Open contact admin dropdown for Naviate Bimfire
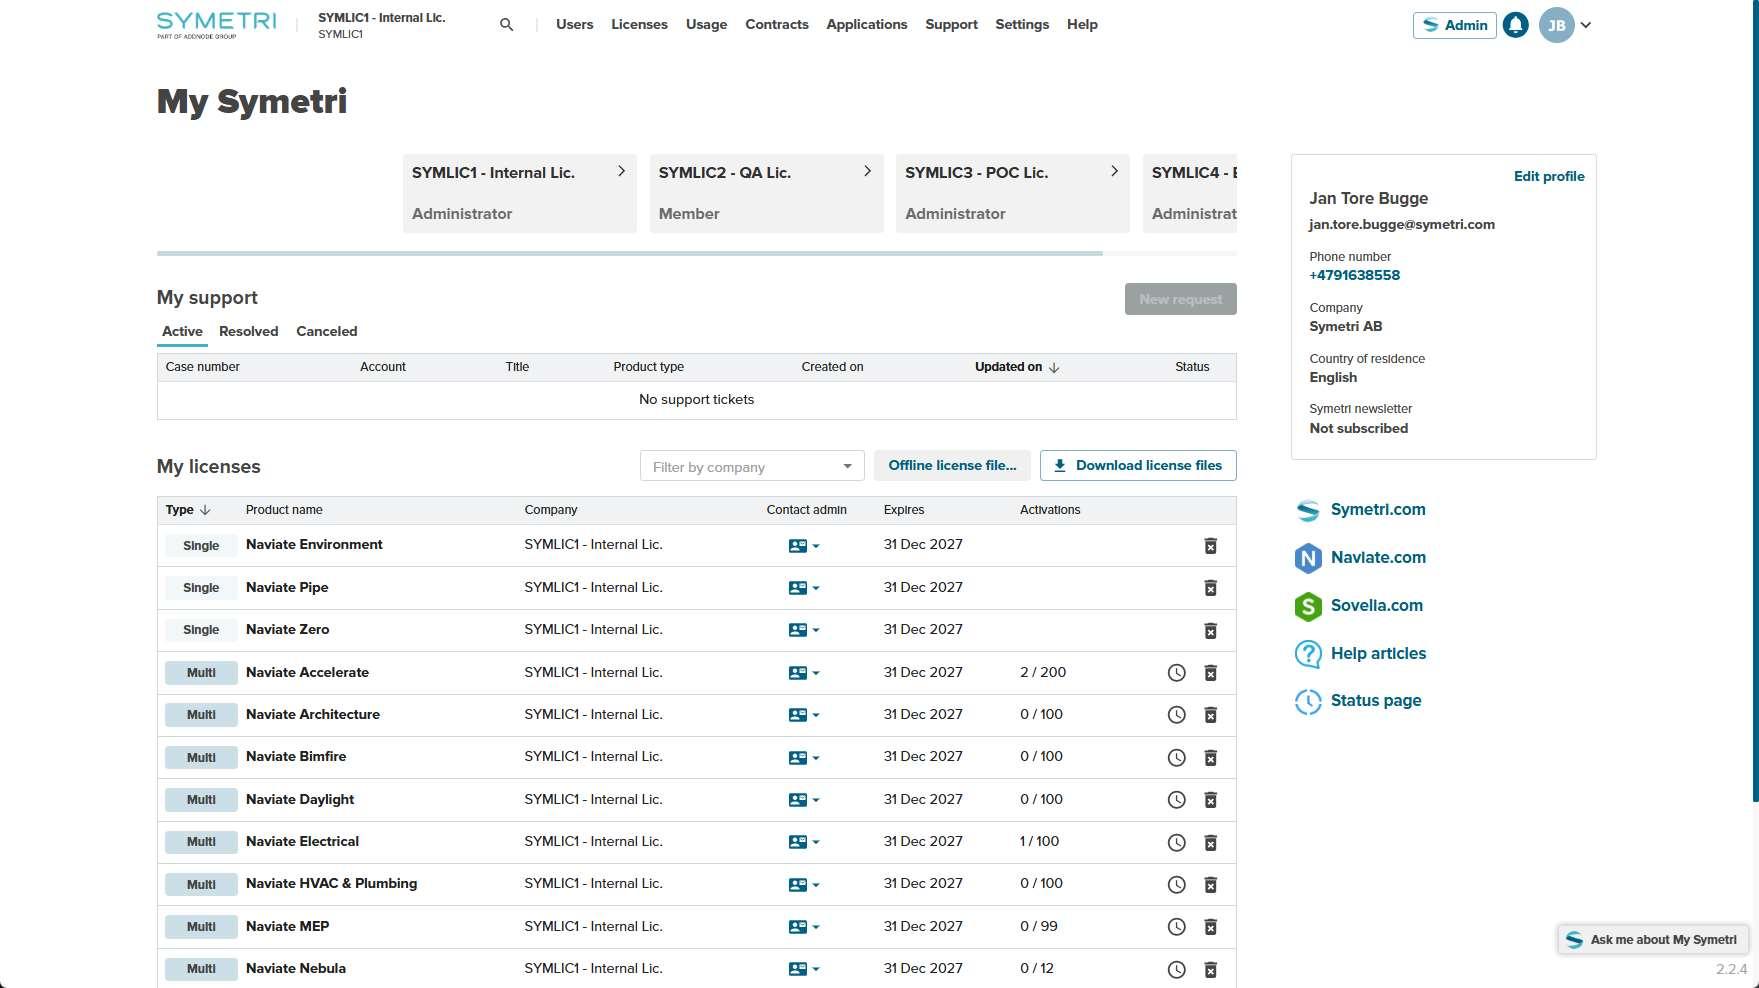The width and height of the screenshot is (1759, 988). point(804,758)
